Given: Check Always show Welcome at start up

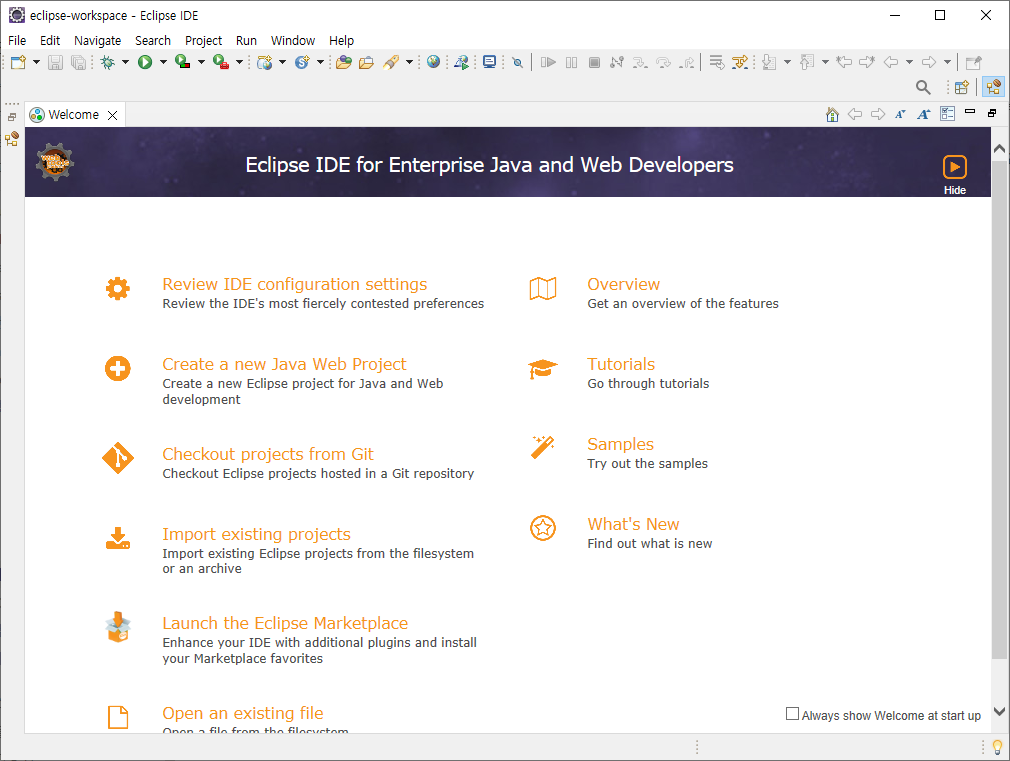Looking at the screenshot, I should 792,714.
